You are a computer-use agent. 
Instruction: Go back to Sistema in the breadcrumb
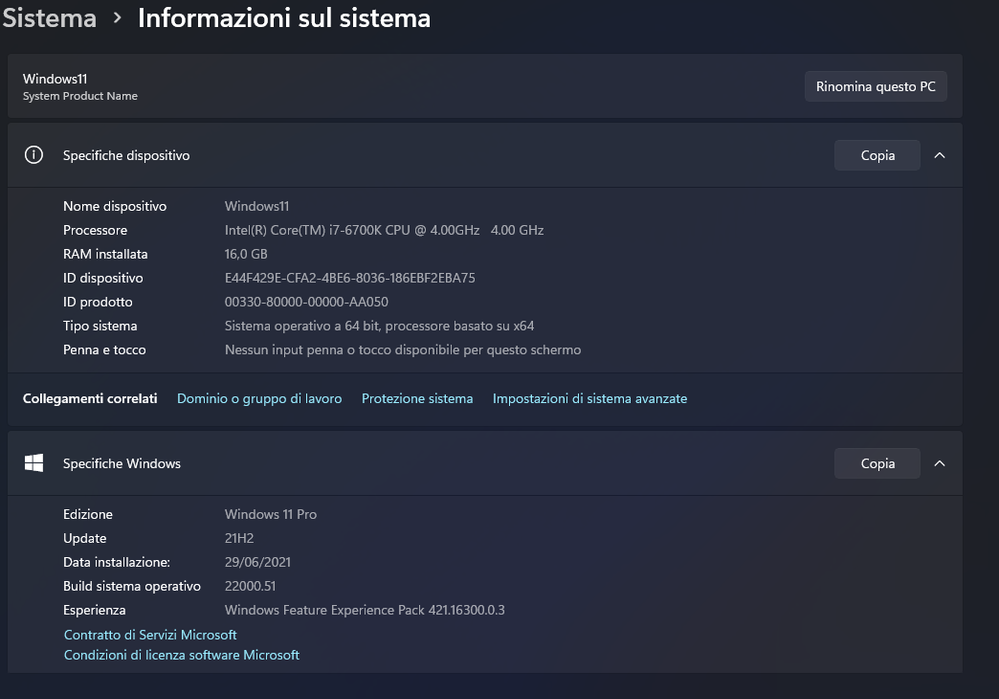click(50, 18)
